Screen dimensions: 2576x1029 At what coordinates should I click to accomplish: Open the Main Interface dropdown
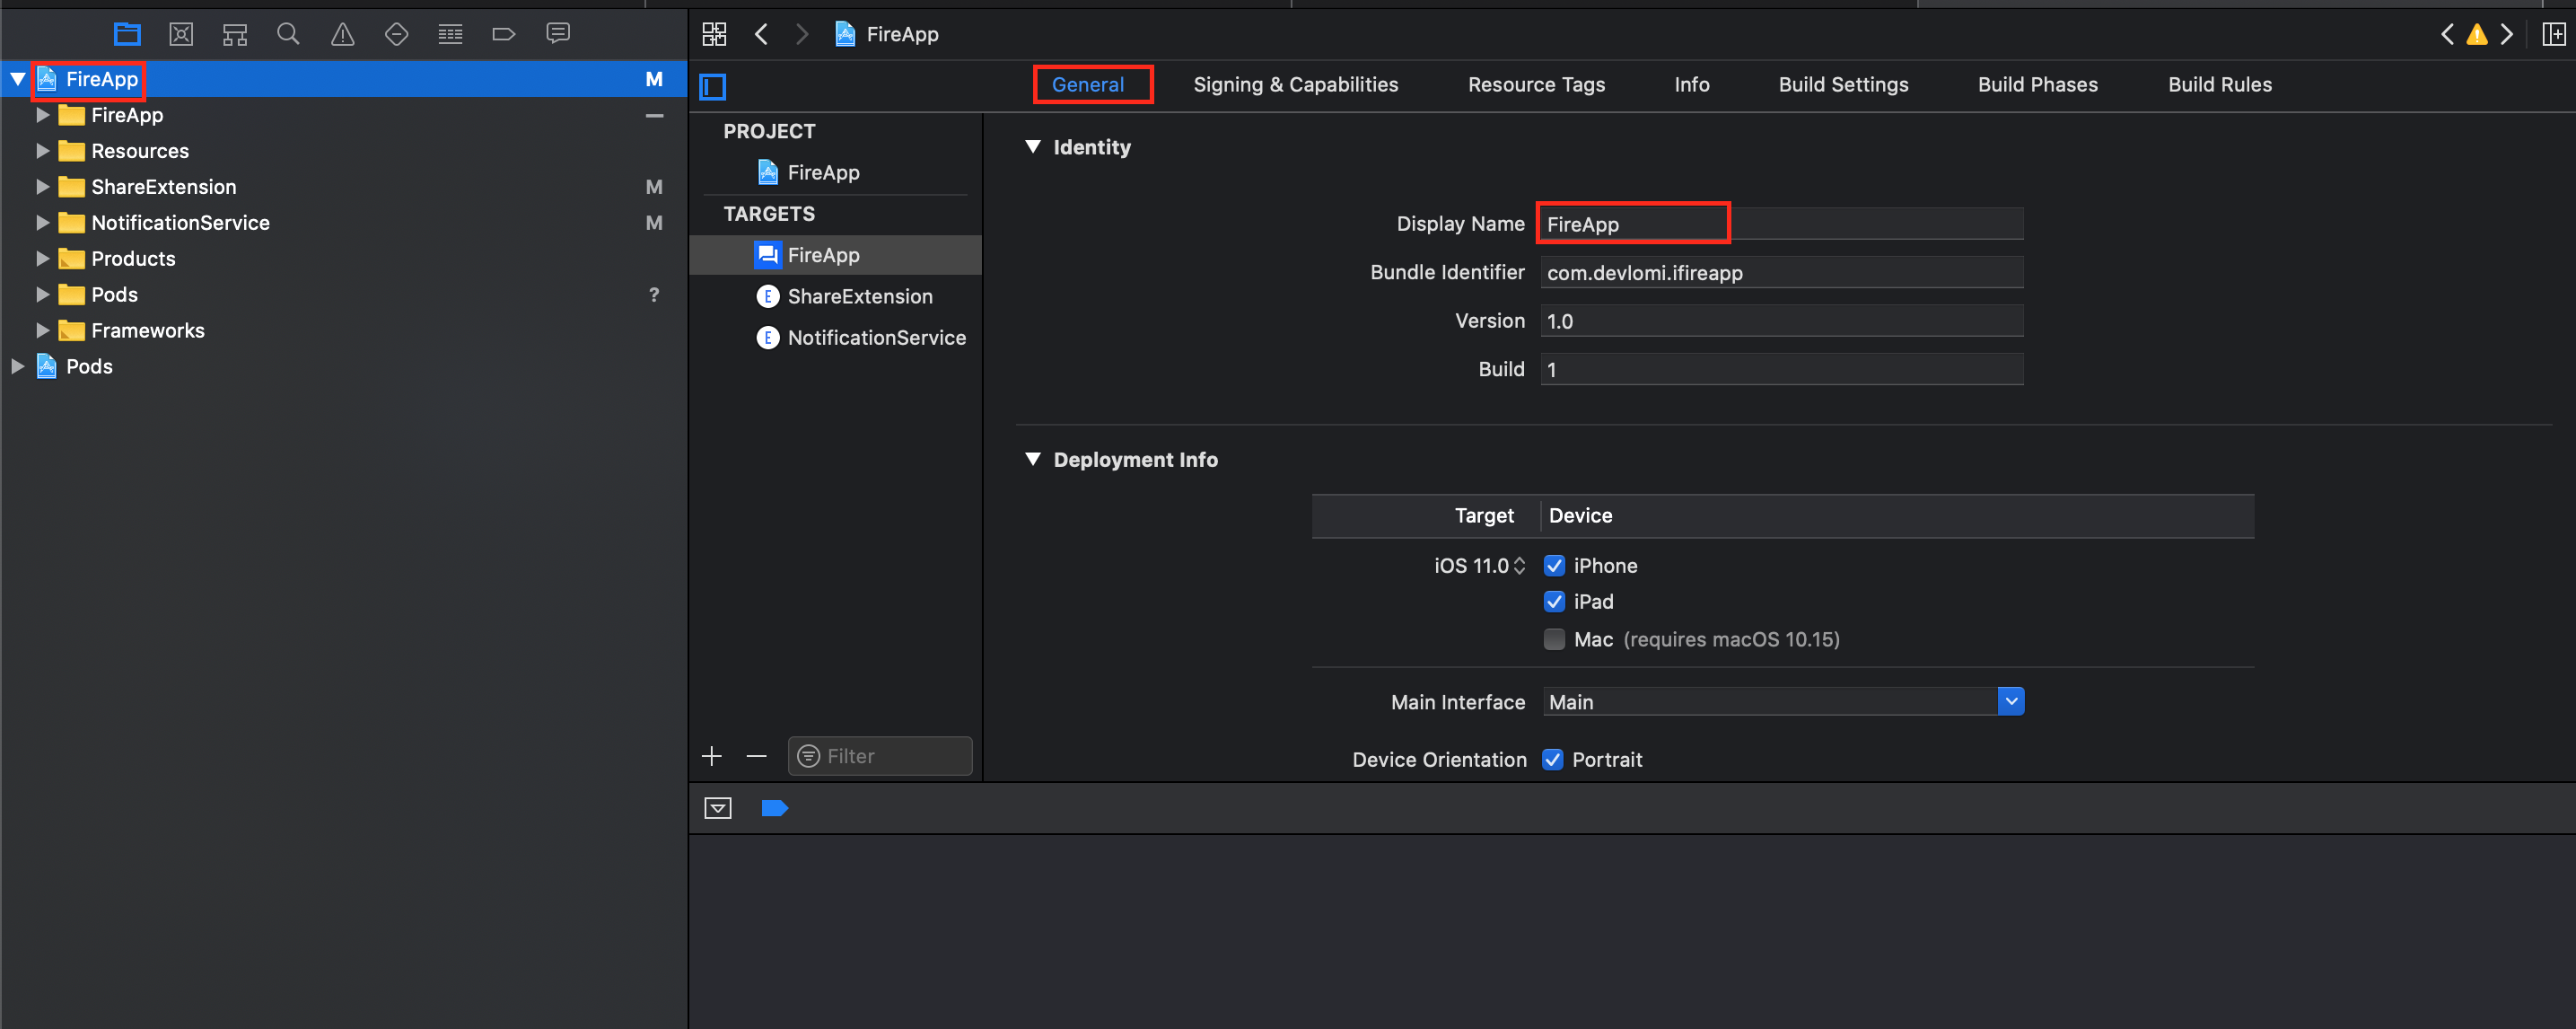(2010, 702)
